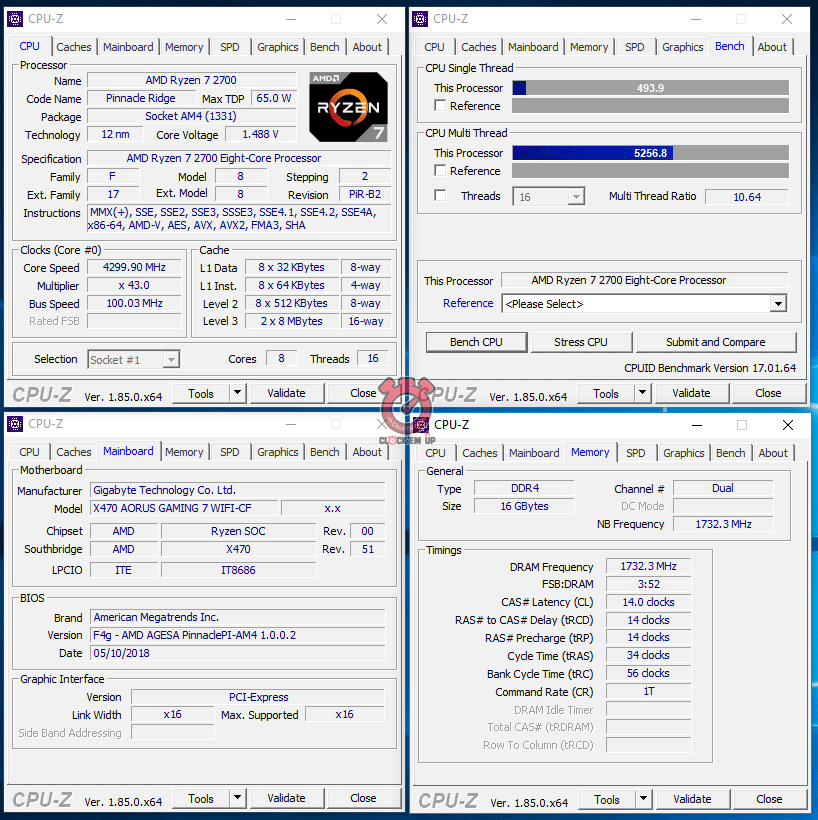The image size is (818, 820).
Task: Open Graphics tab in the Memory window
Action: pos(683,453)
